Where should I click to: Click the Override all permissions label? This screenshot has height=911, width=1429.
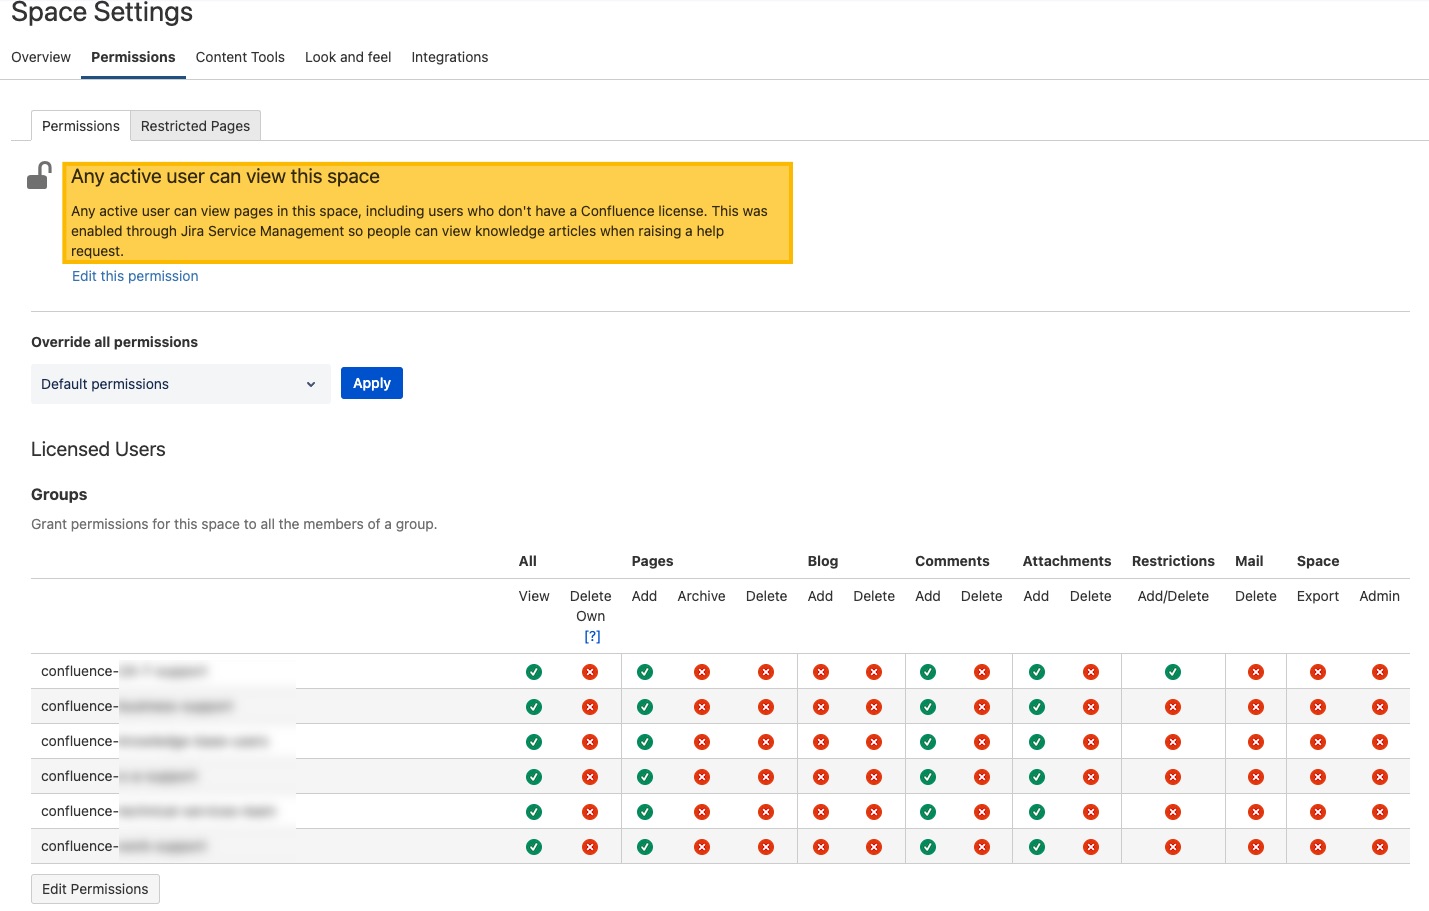click(114, 342)
